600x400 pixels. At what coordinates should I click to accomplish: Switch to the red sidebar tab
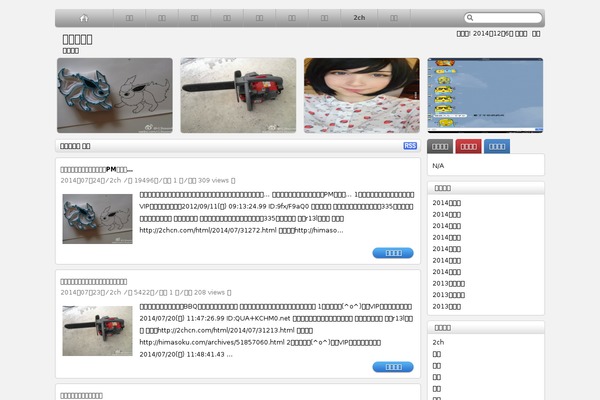click(468, 146)
